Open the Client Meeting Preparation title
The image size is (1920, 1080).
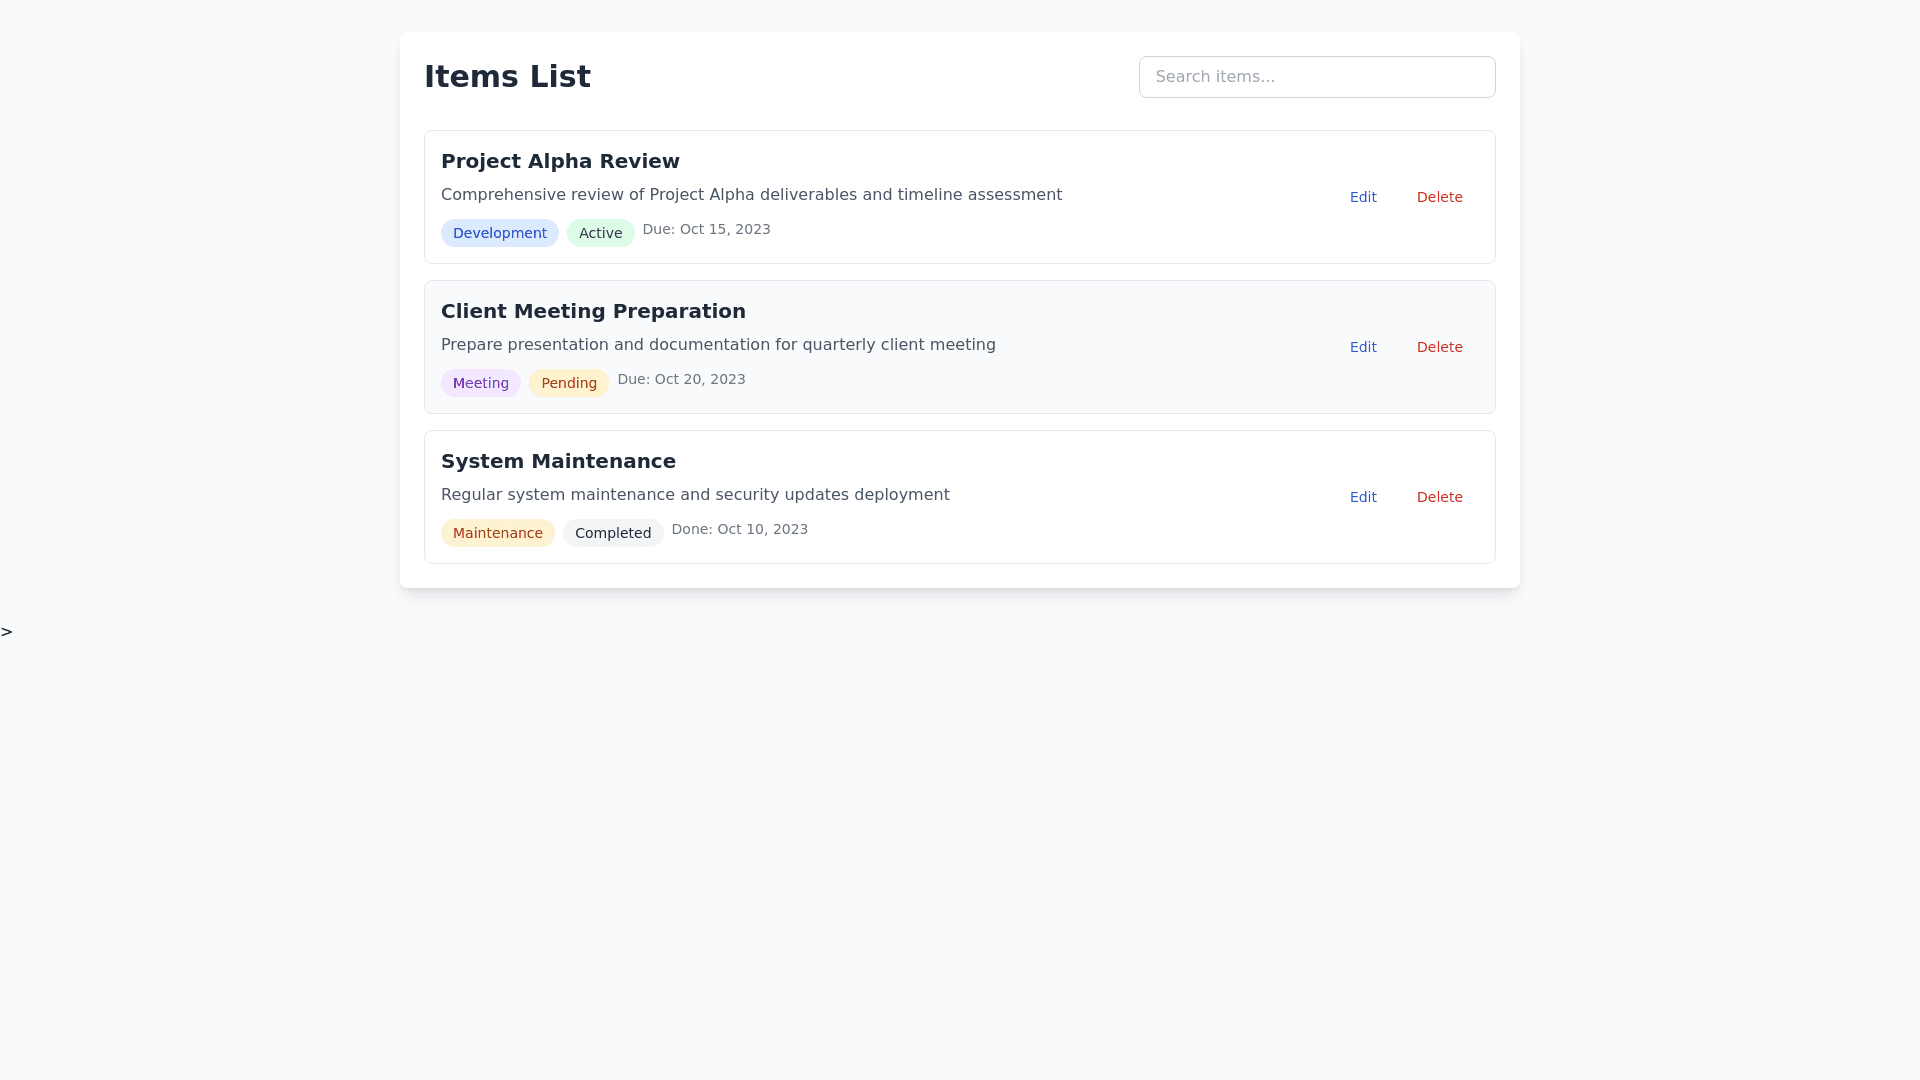point(593,311)
